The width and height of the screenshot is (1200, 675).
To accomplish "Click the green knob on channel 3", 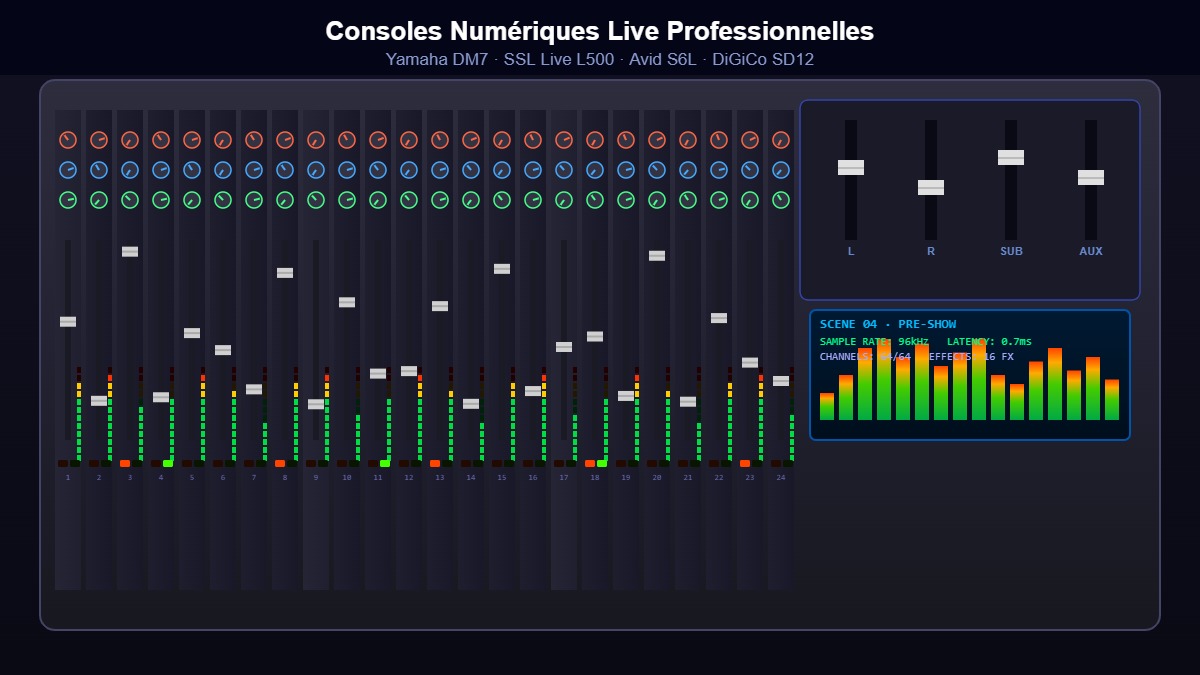I will pyautogui.click(x=129, y=199).
